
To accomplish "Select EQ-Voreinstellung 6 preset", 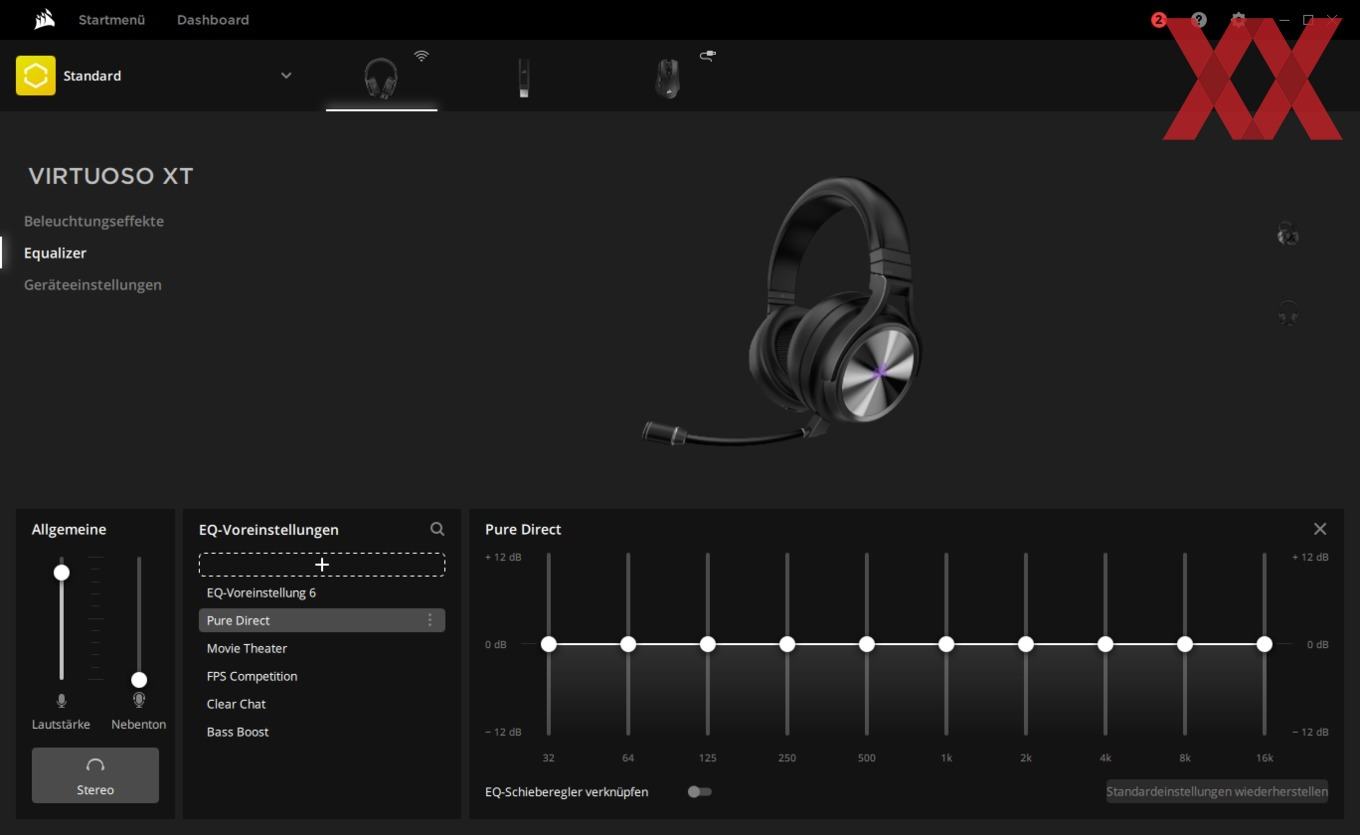I will pos(322,593).
